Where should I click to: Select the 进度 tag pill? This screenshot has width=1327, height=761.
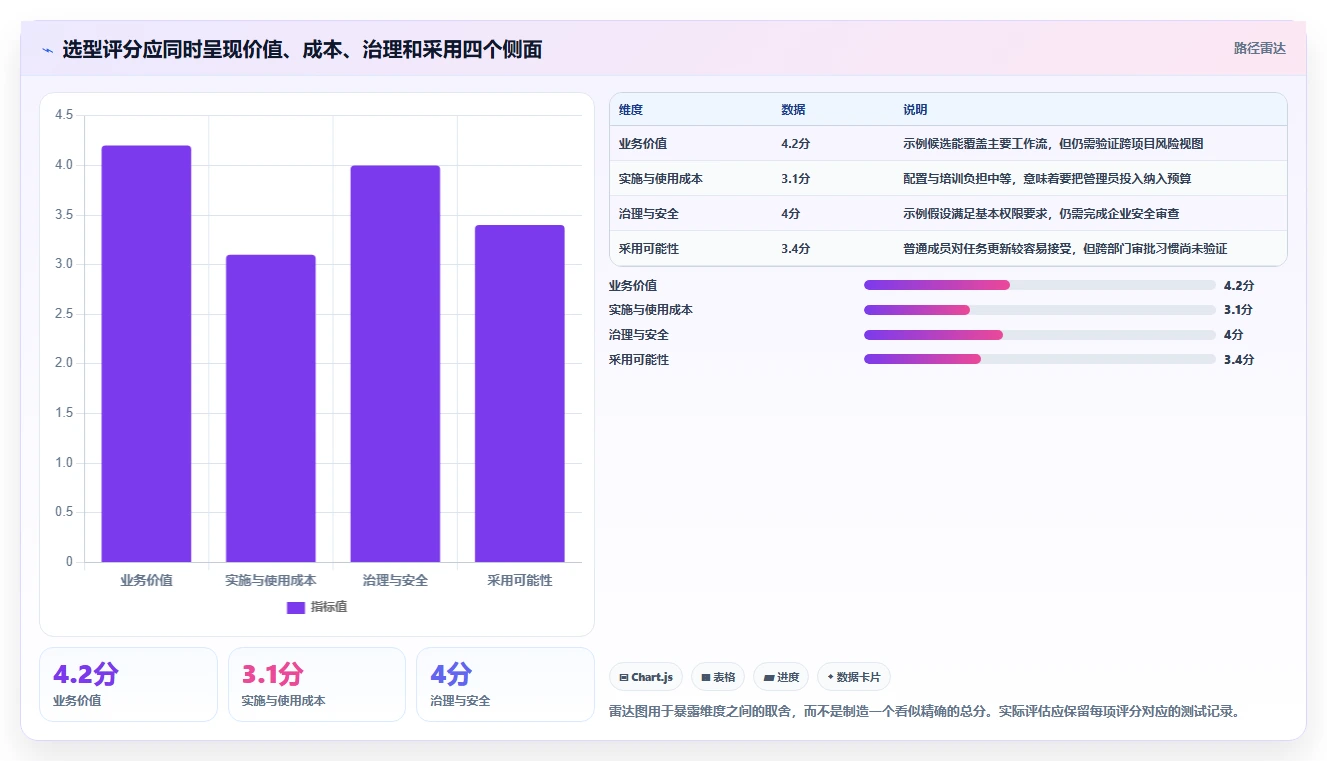781,677
